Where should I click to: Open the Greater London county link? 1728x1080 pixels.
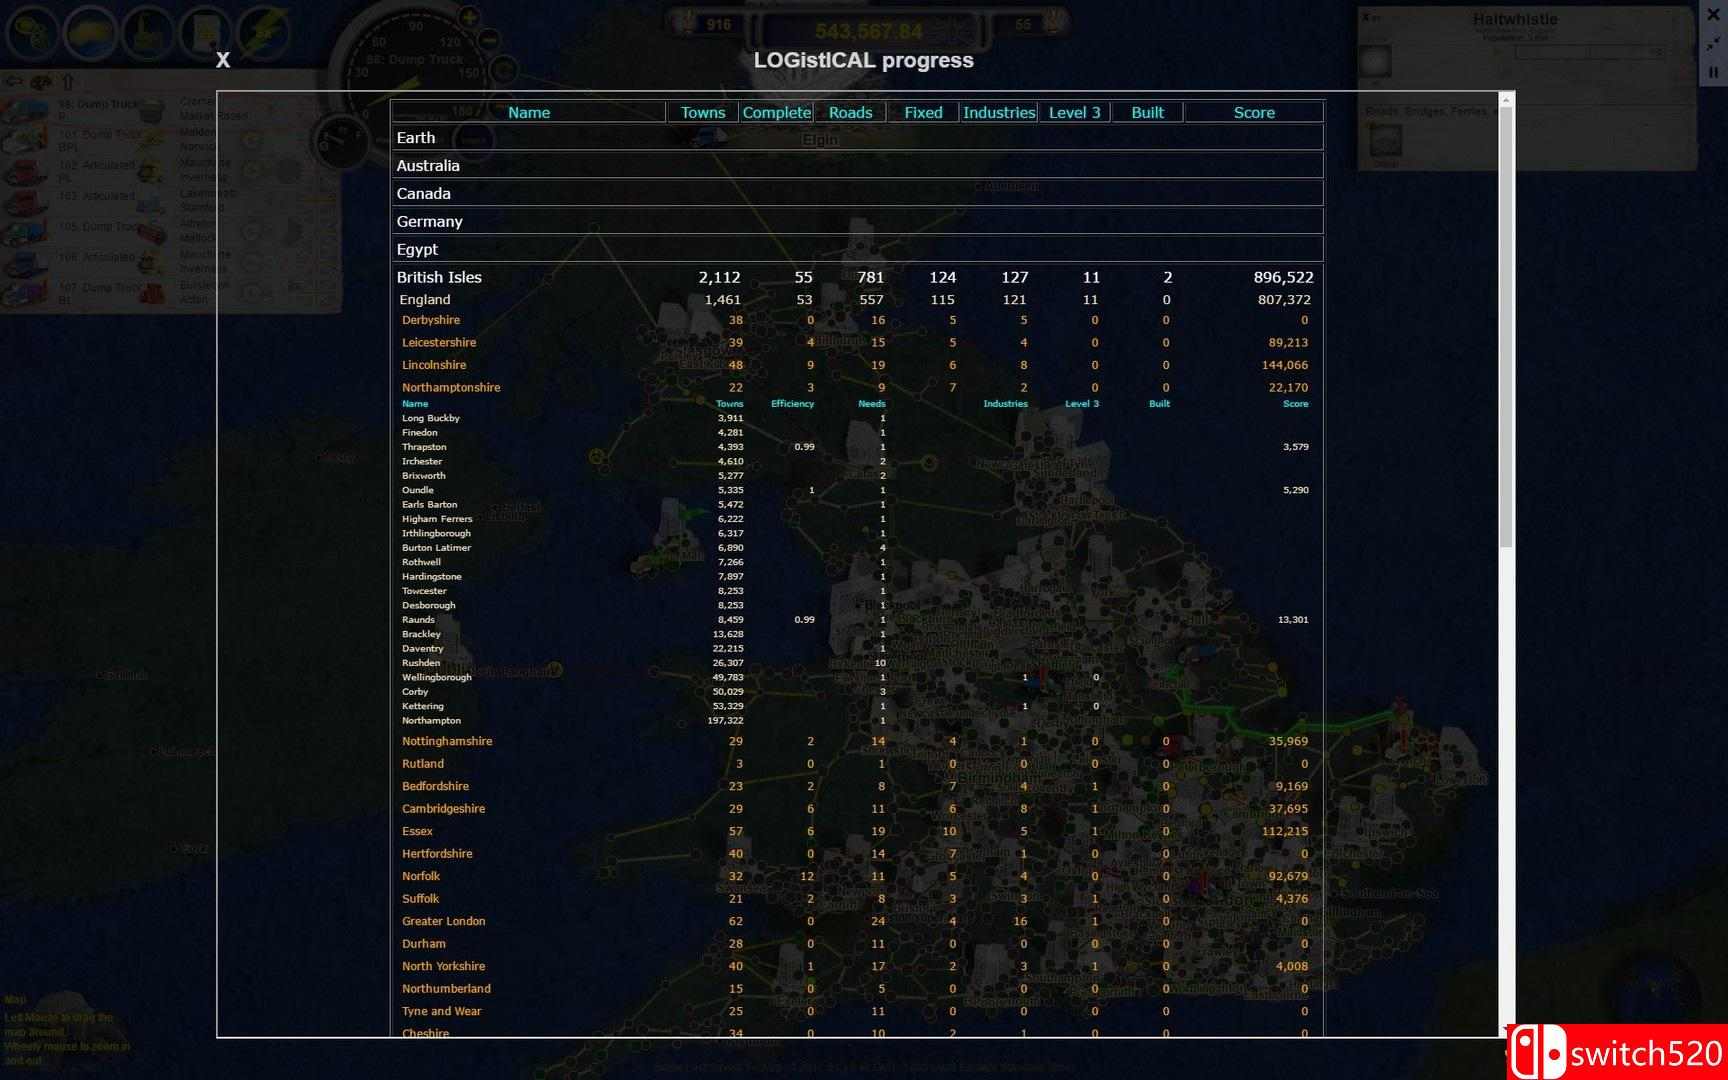click(443, 921)
